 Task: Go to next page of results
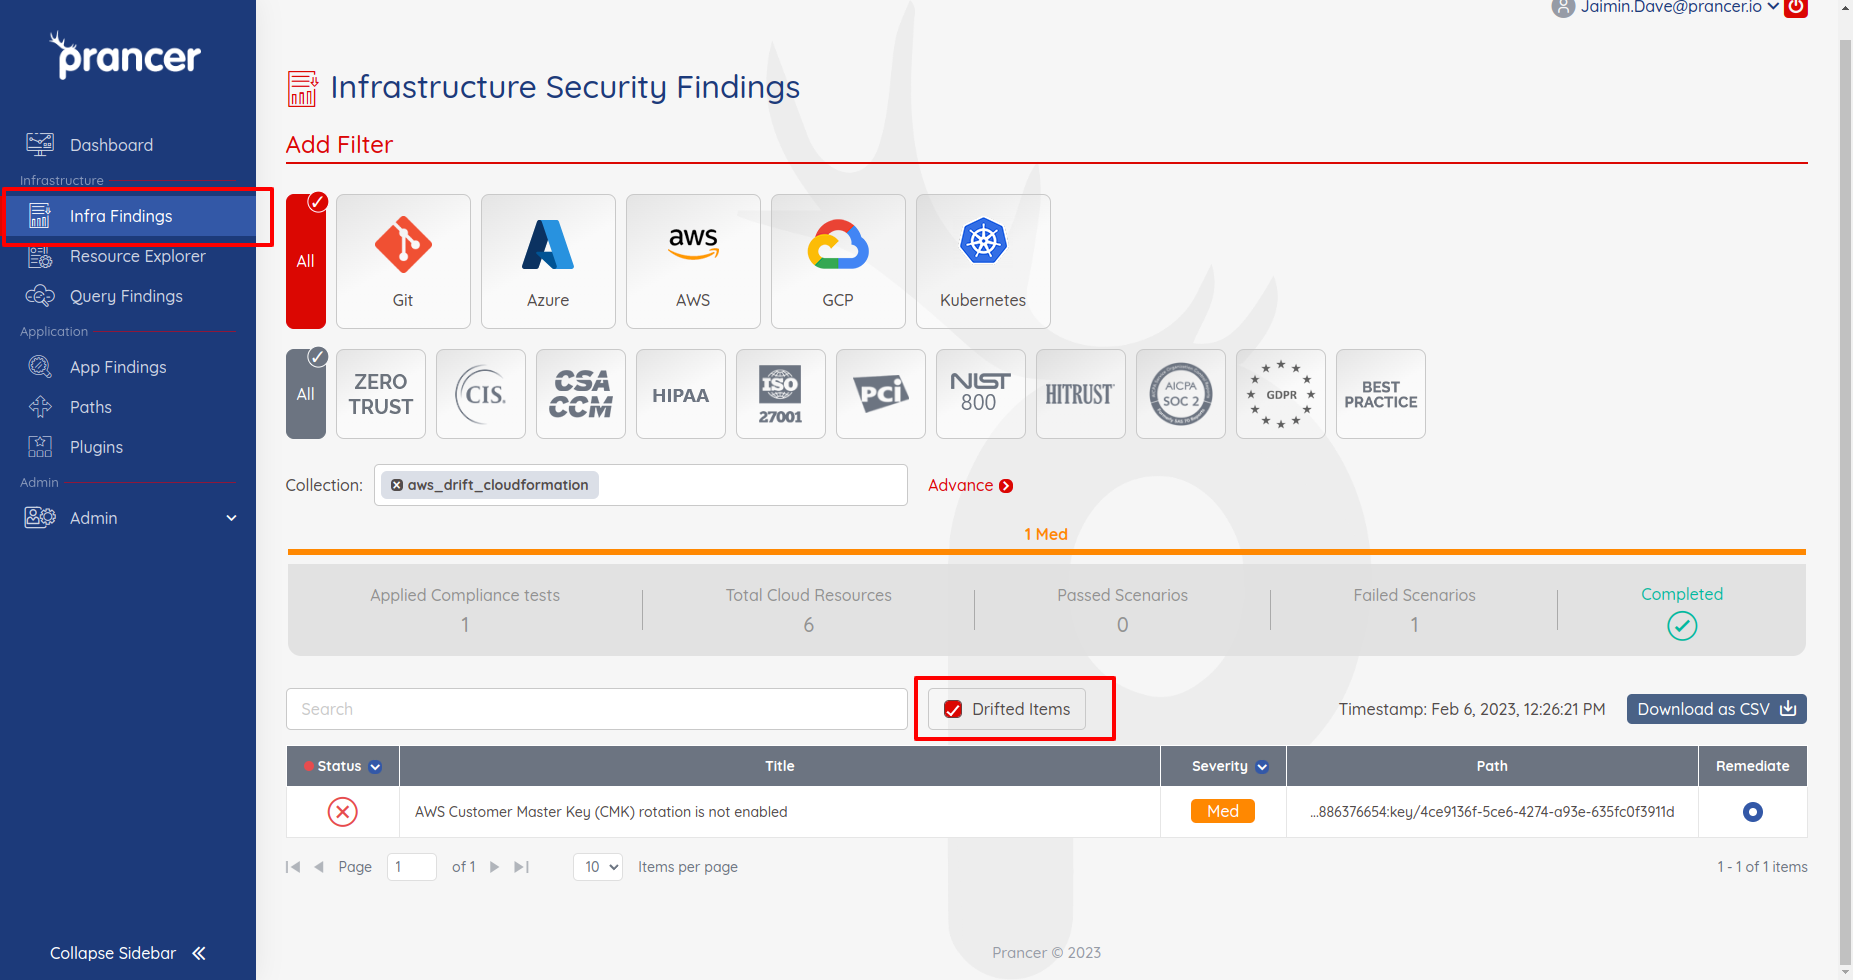tap(494, 867)
